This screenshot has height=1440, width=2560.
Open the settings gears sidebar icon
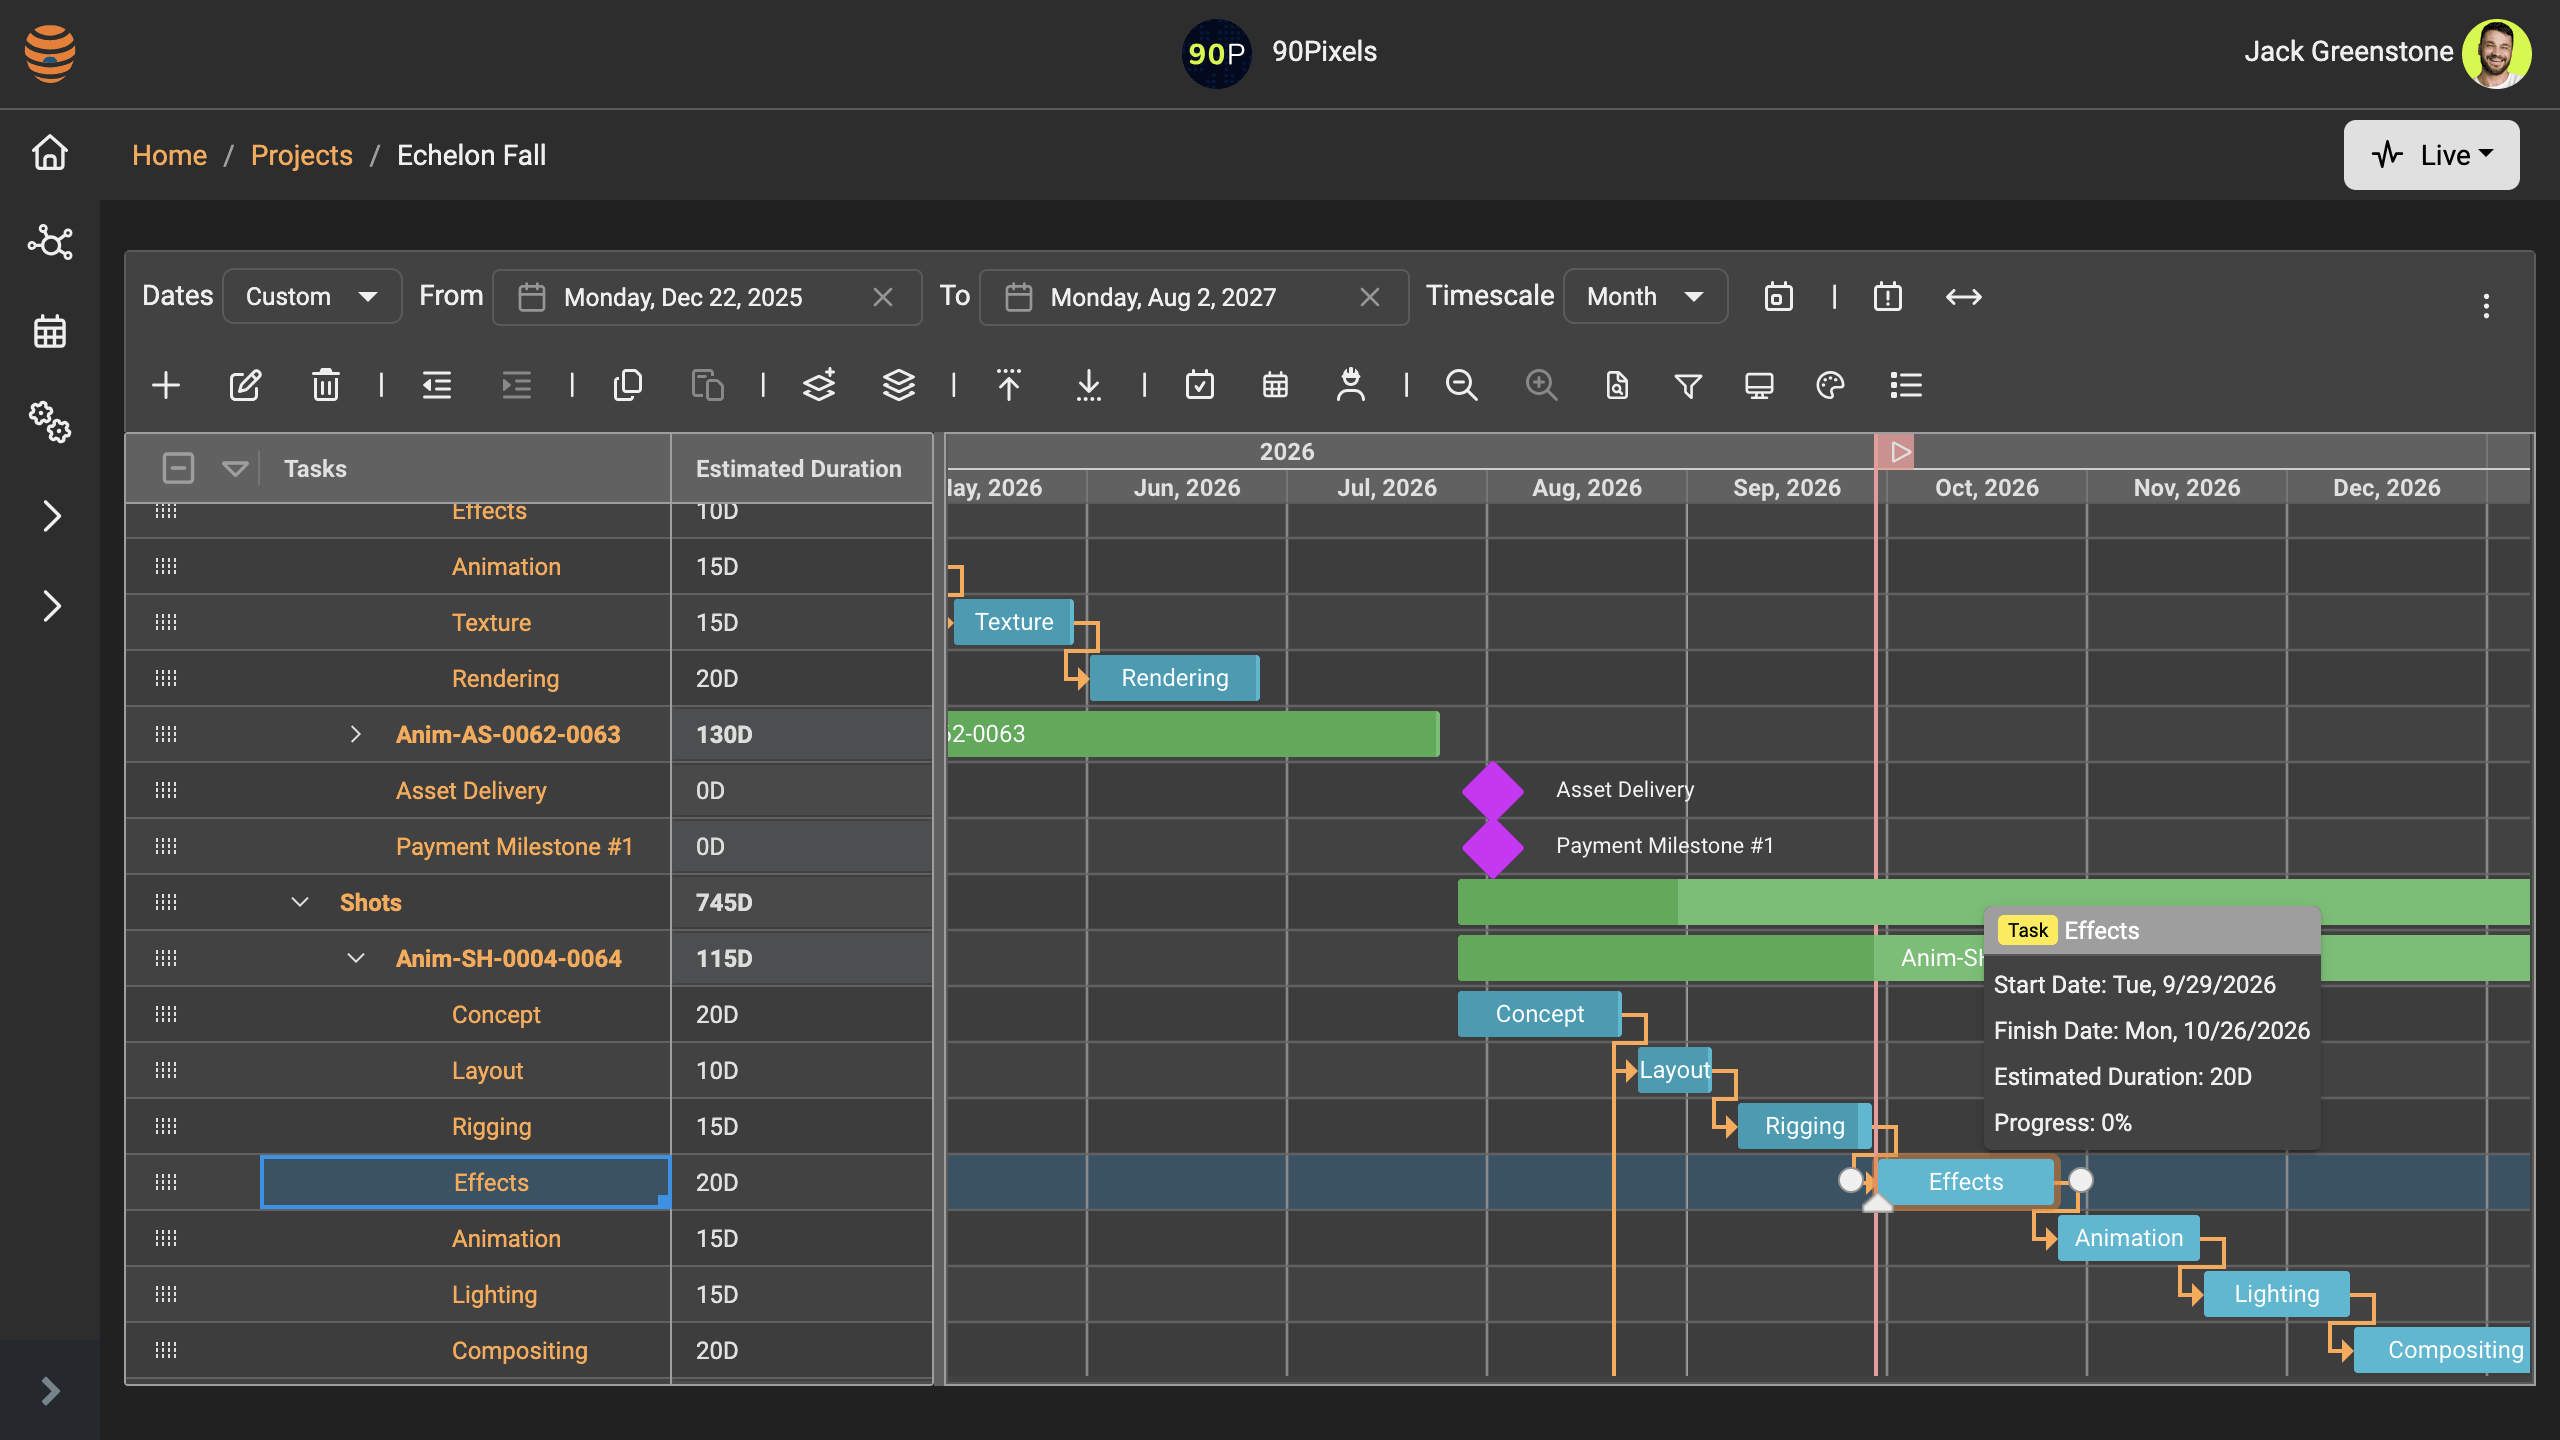click(x=50, y=421)
